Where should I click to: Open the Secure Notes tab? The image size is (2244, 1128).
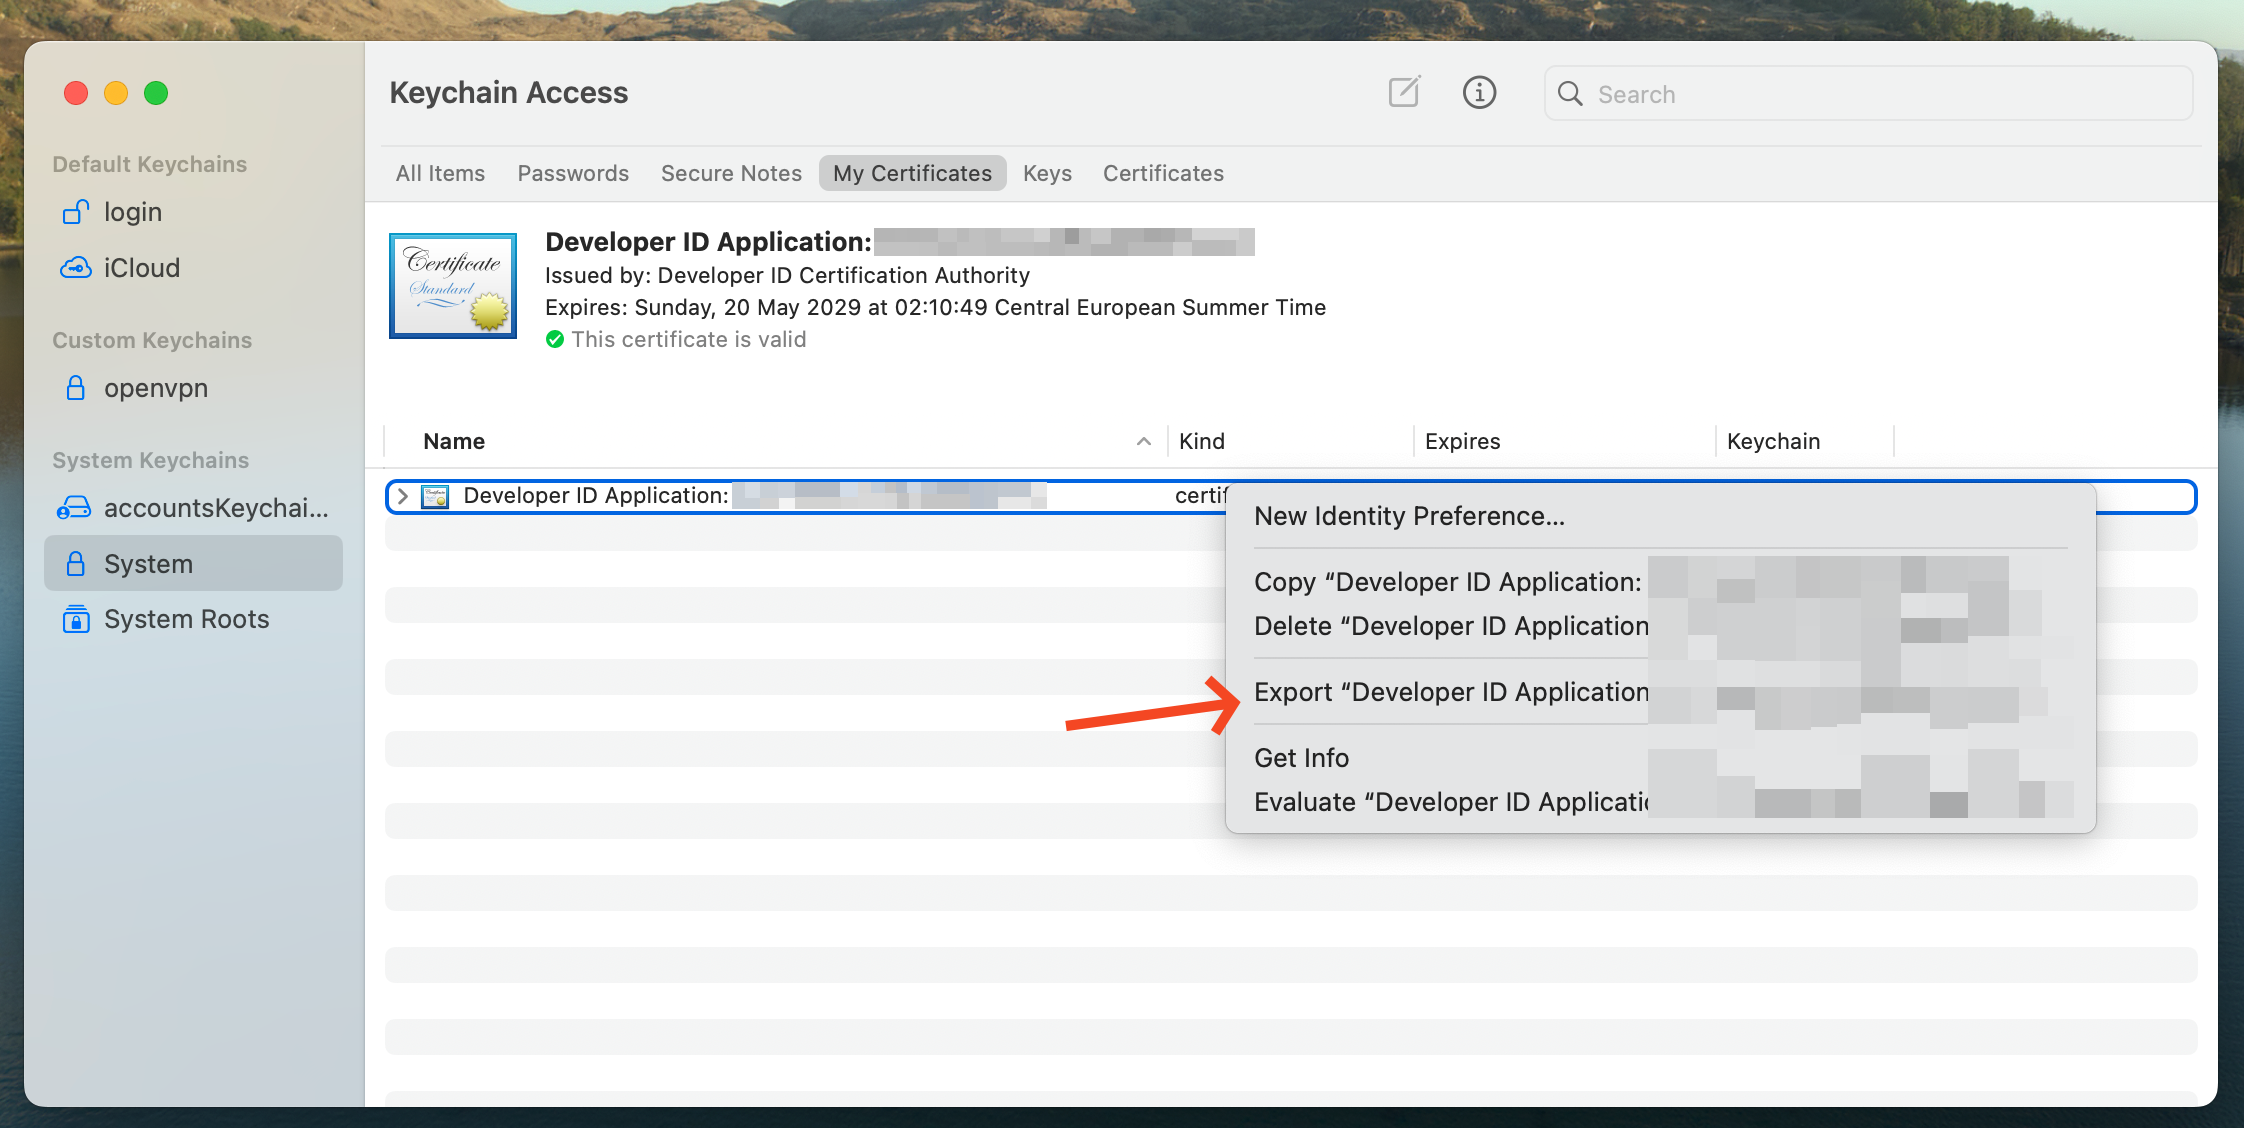point(731,173)
